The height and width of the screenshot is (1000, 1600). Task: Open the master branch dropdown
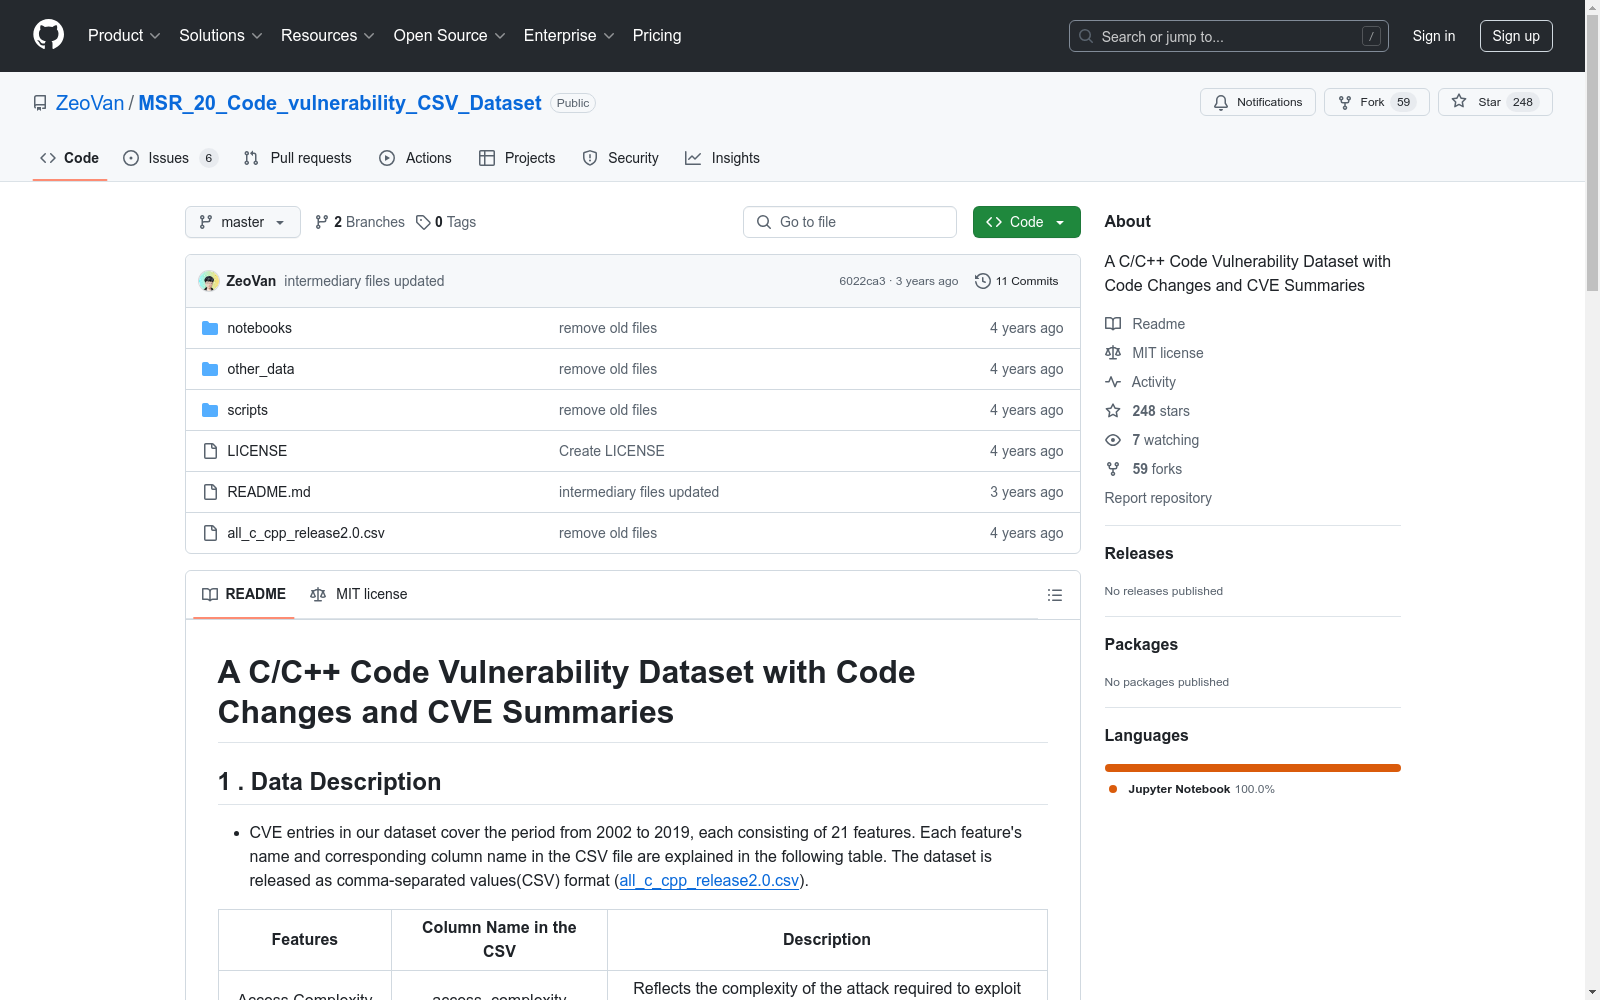[x=243, y=222]
